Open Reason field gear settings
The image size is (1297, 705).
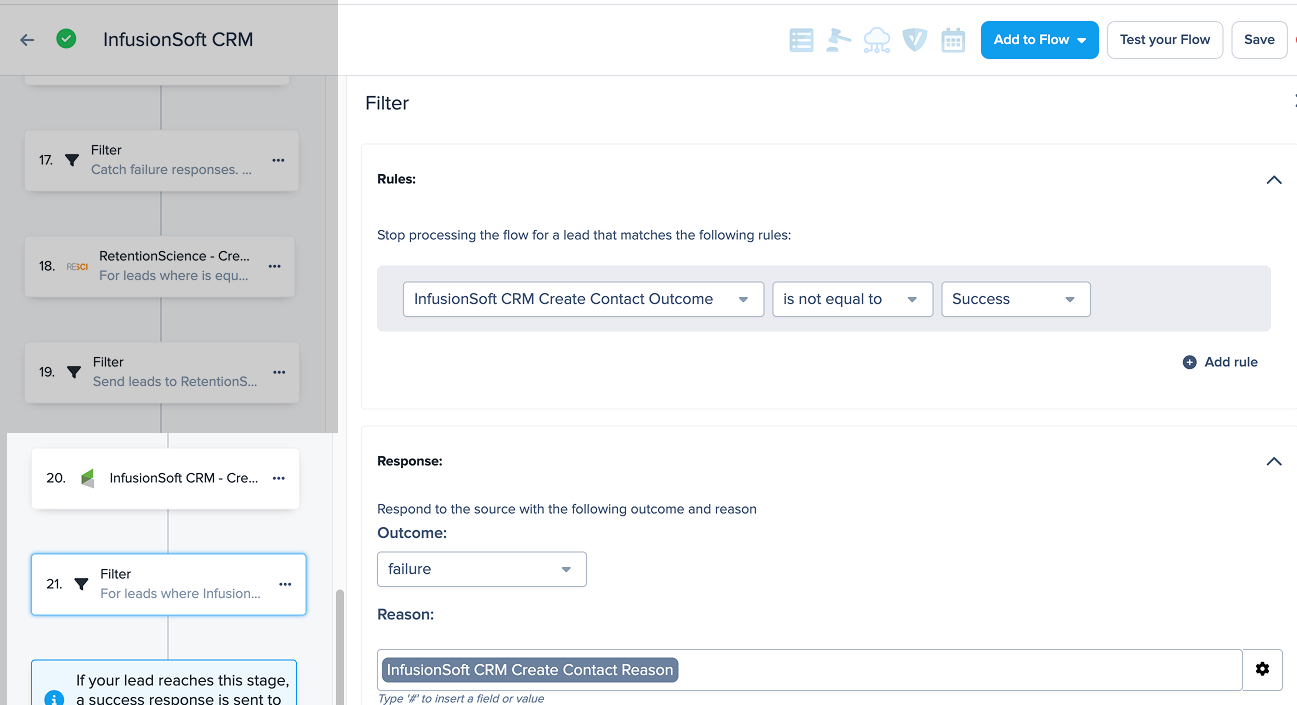(x=1262, y=670)
